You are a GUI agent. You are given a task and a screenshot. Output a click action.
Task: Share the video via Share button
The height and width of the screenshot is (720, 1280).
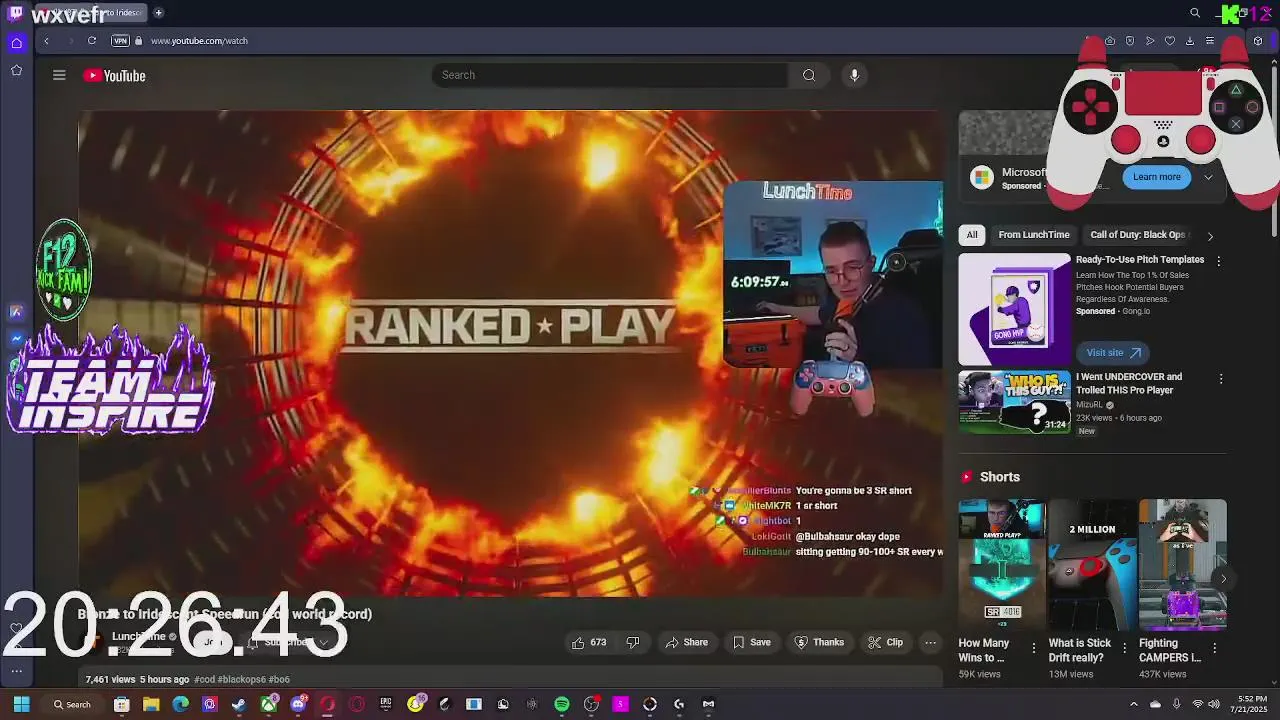coord(686,642)
